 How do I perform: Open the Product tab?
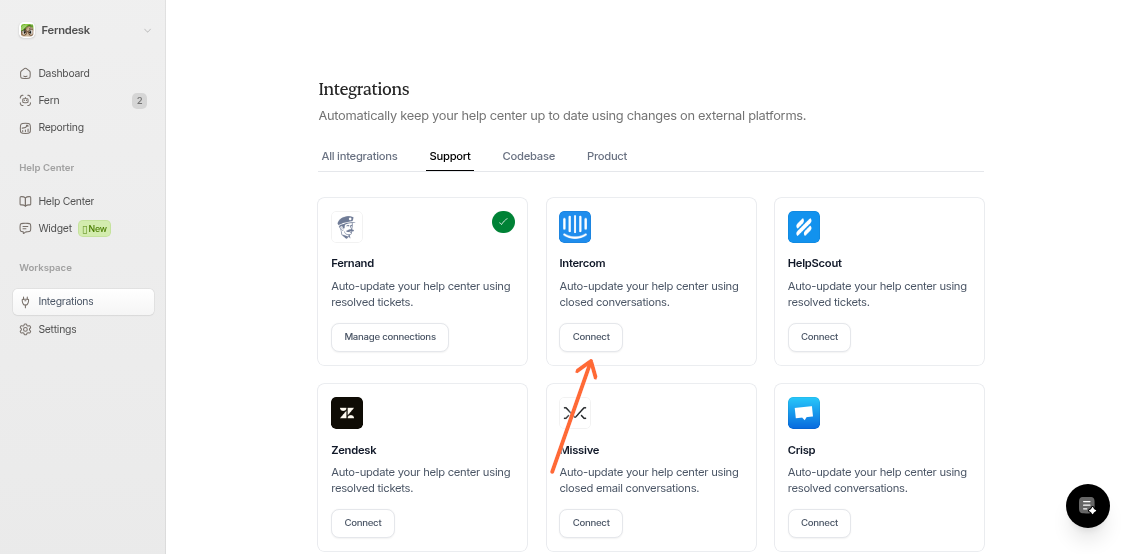point(607,156)
